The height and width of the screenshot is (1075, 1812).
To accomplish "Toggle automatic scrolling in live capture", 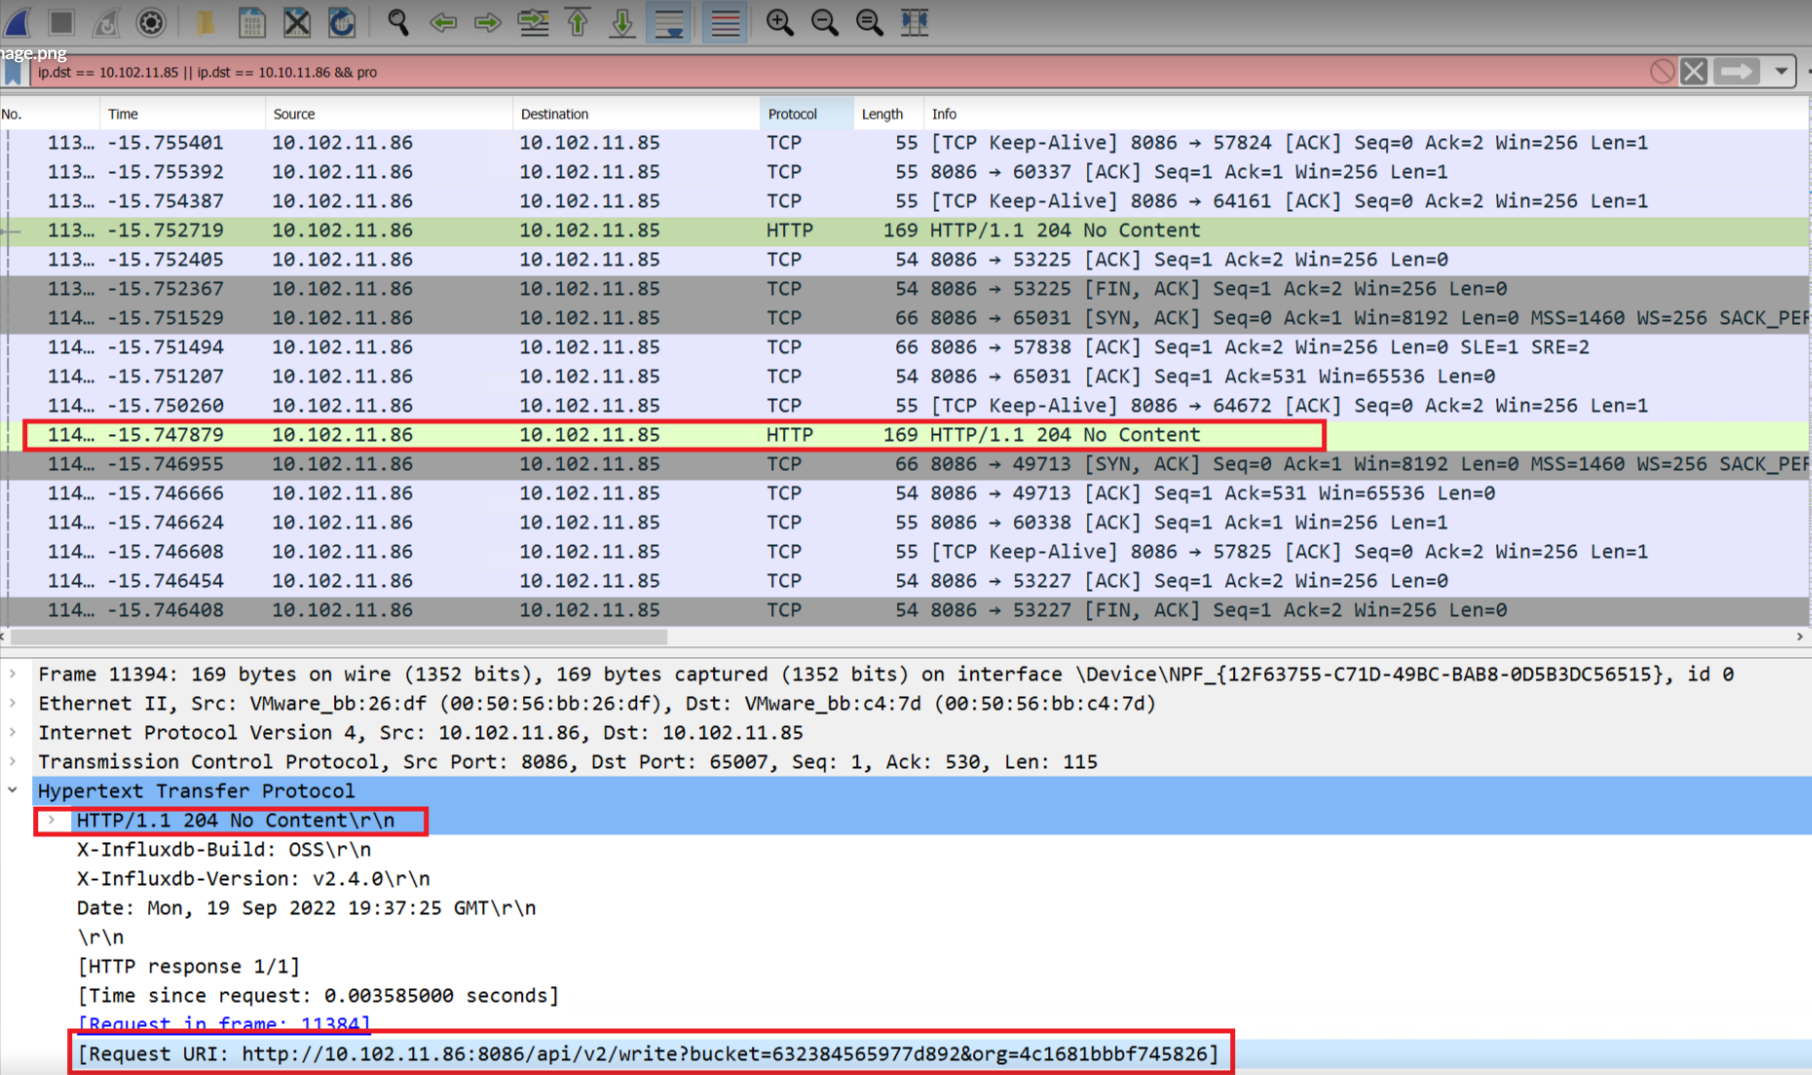I will pyautogui.click(x=668, y=22).
